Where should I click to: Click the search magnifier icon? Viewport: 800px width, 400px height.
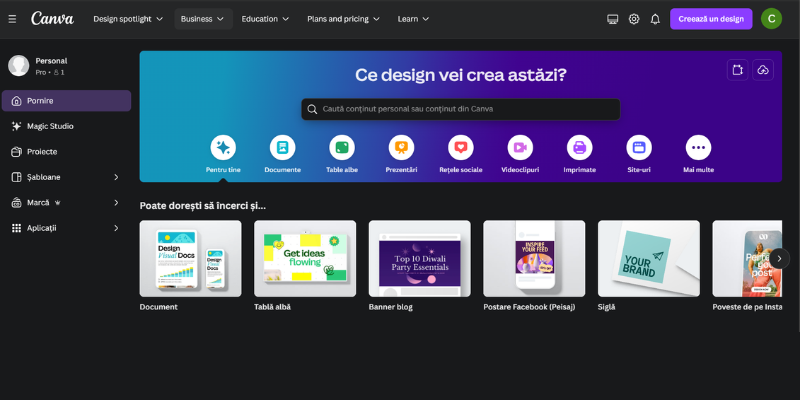tap(312, 109)
